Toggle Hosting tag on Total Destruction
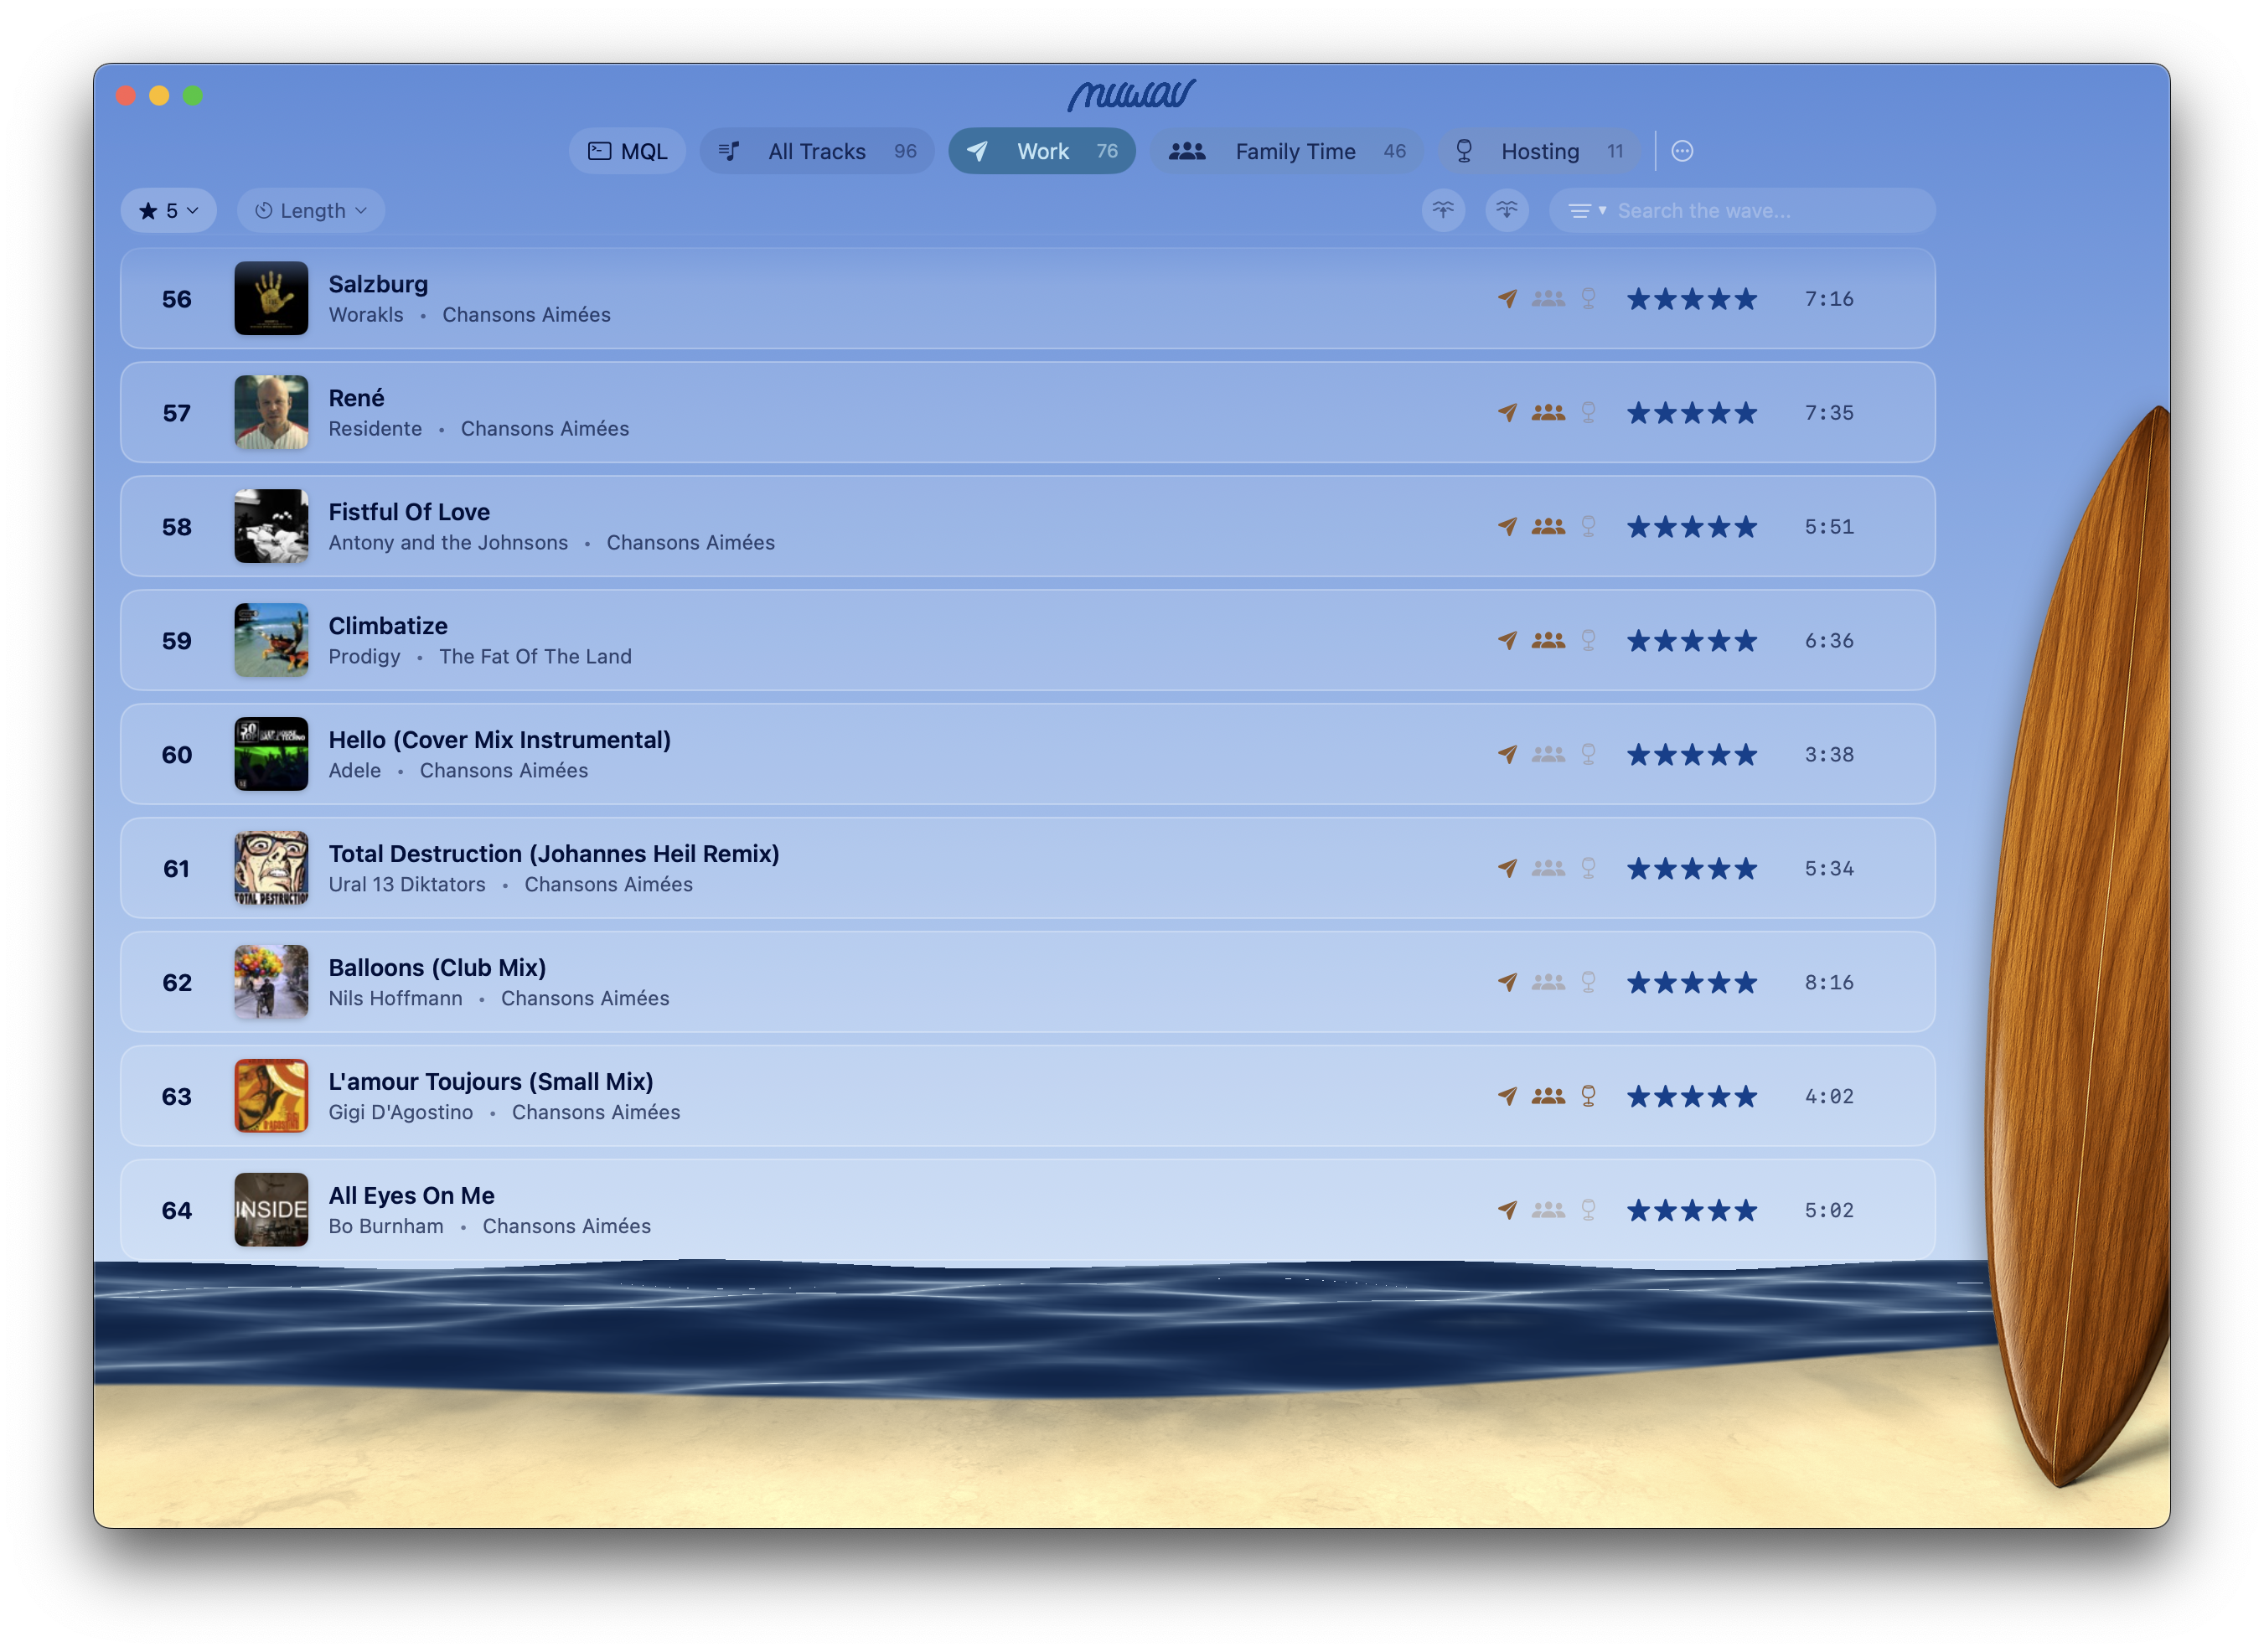Image resolution: width=2264 pixels, height=1652 pixels. coord(1588,868)
